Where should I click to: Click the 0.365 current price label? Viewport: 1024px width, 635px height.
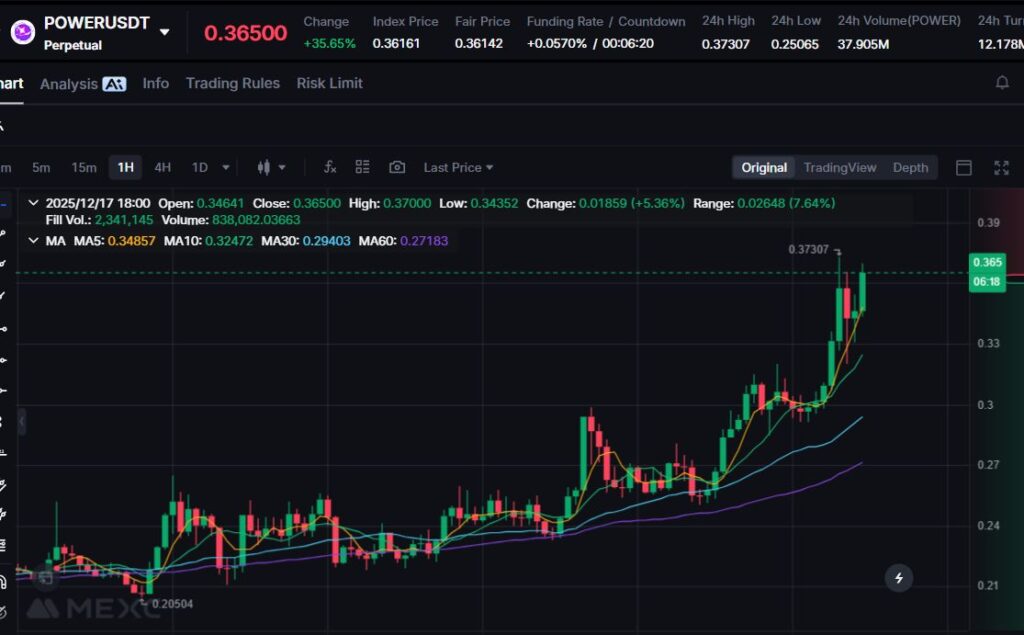point(988,262)
